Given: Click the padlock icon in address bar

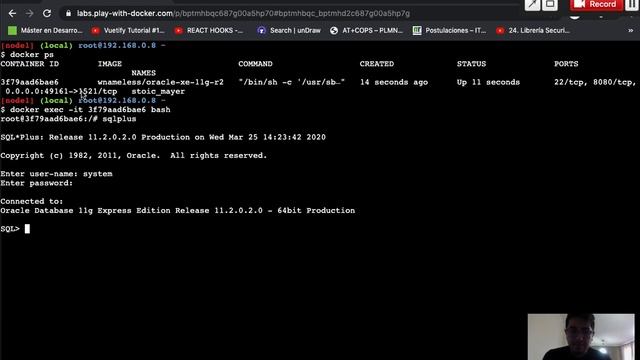Looking at the screenshot, I should pos(68,13).
